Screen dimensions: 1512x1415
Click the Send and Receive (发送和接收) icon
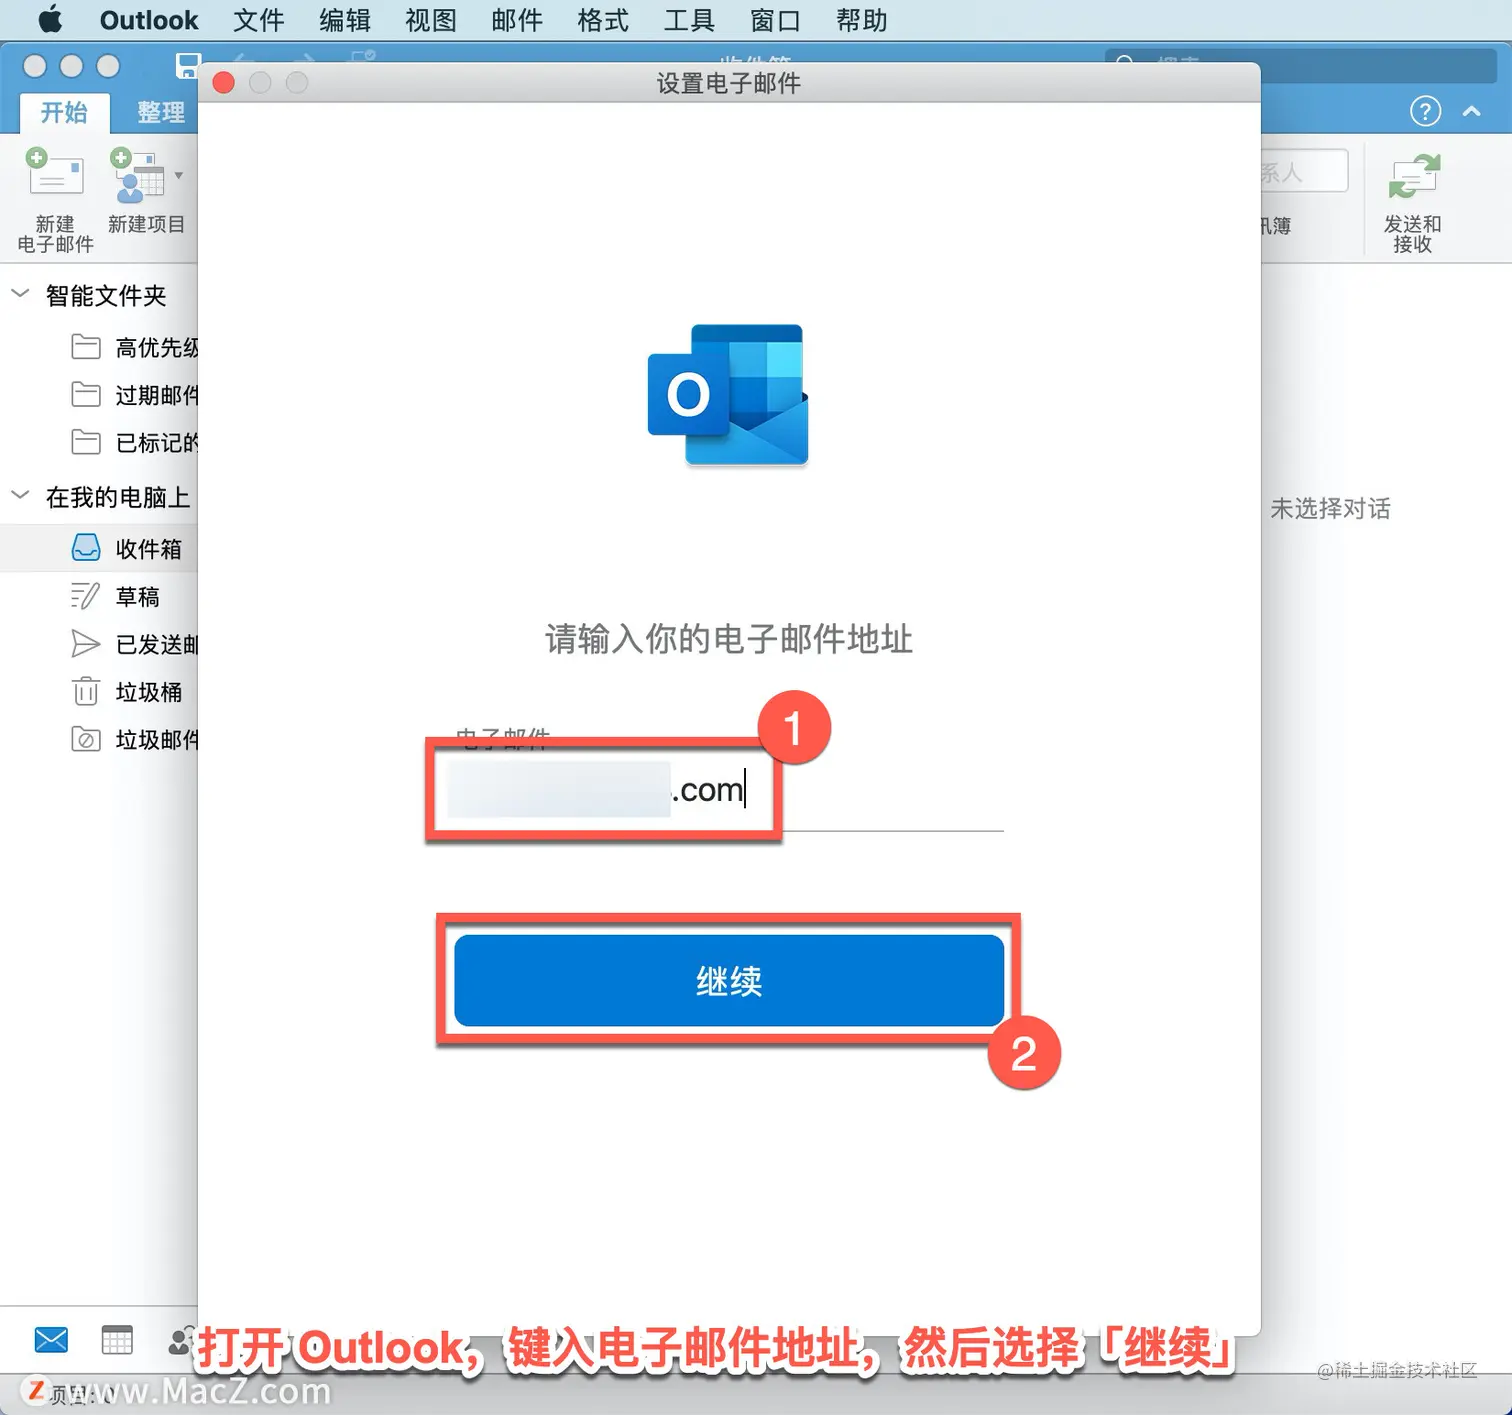click(1413, 177)
